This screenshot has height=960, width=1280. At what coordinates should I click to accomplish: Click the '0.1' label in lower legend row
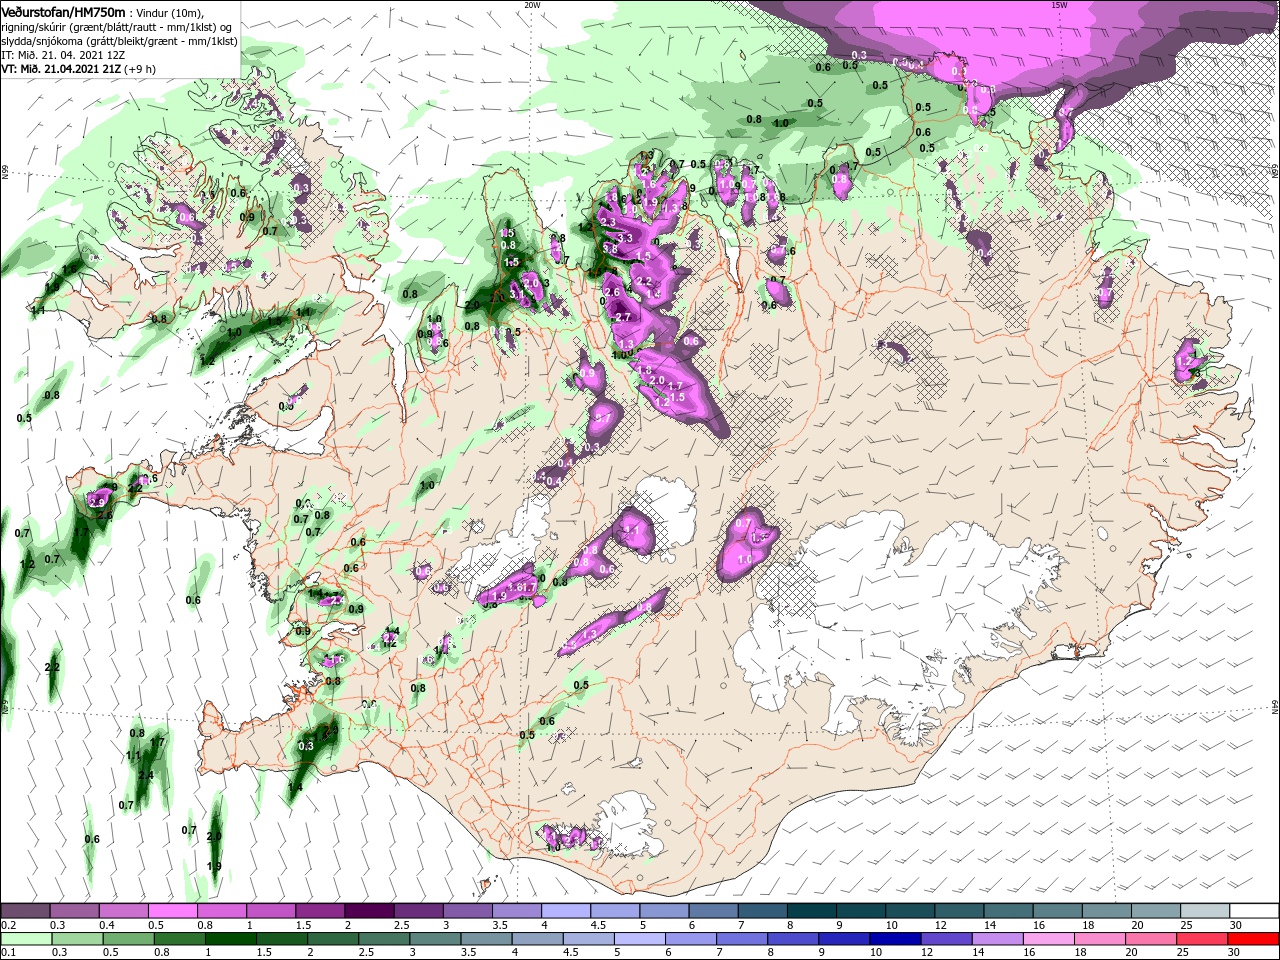[9, 953]
